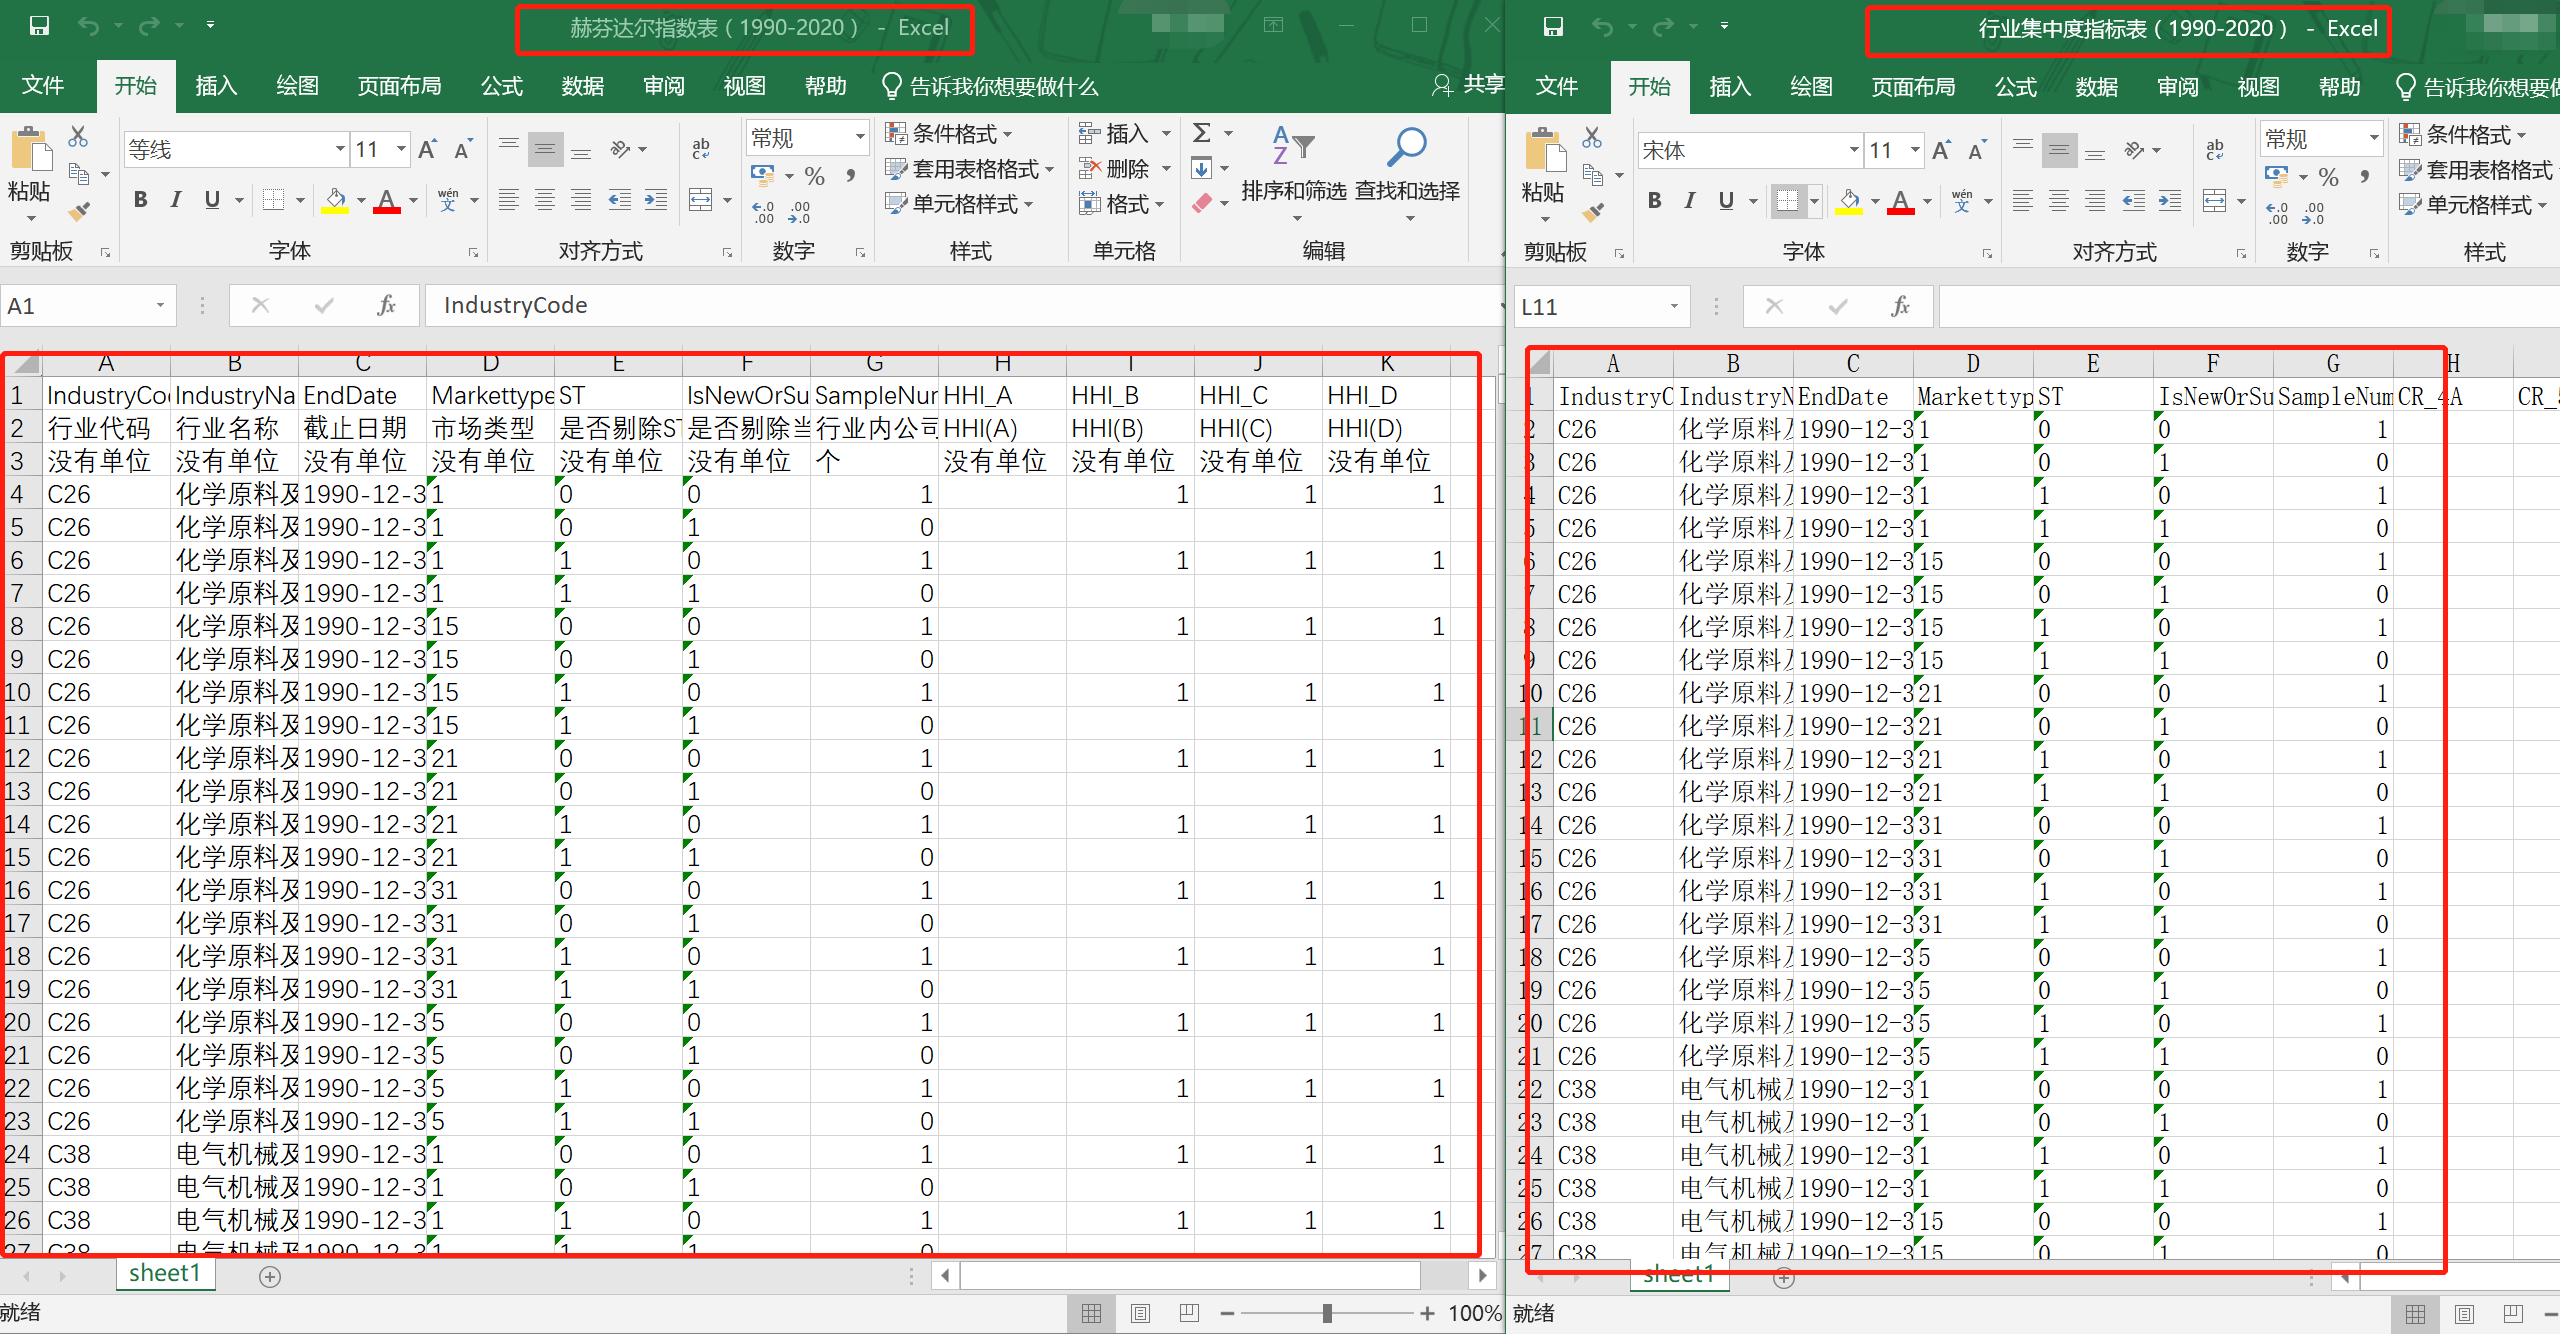Click Find and Select magnifier in left window

pos(1406,146)
